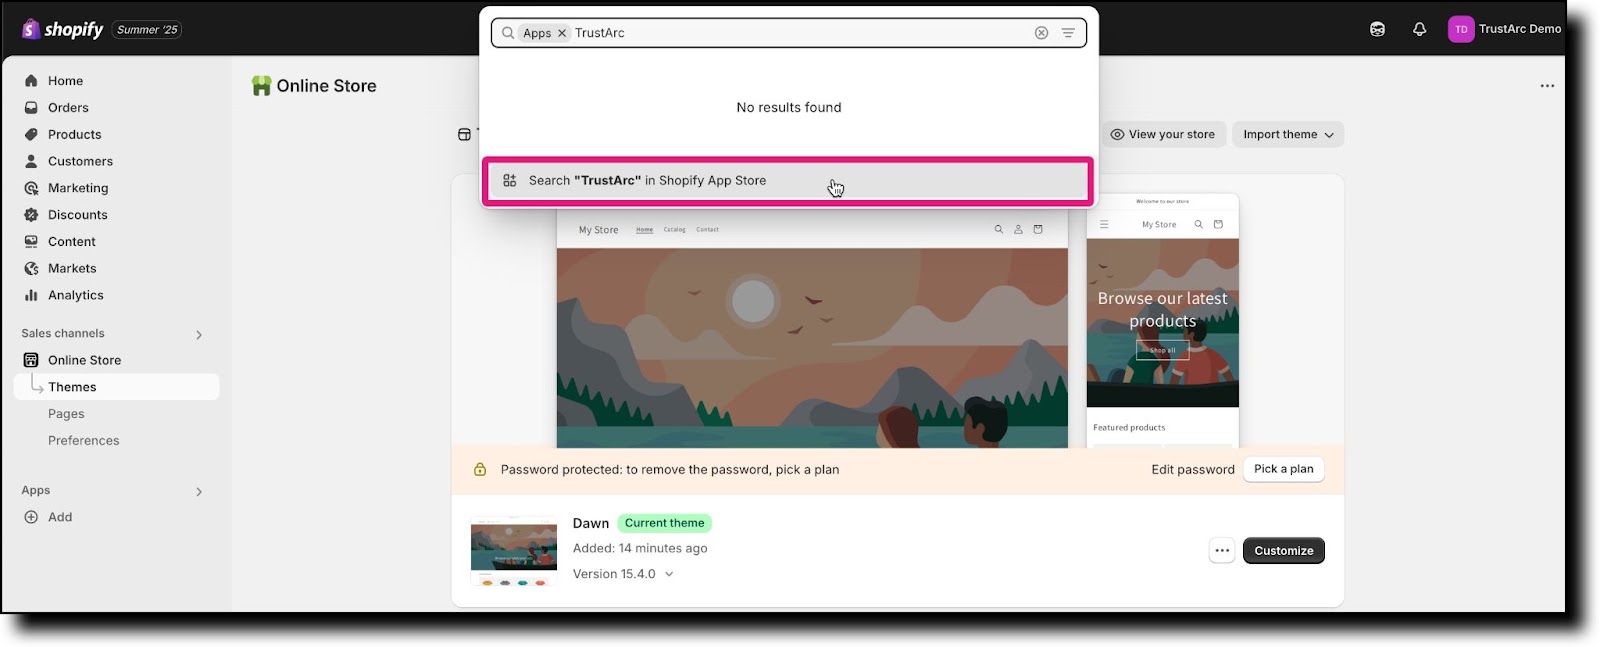This screenshot has height=647, width=1600.
Task: Click the Analytics bar chart icon
Action: tap(31, 296)
